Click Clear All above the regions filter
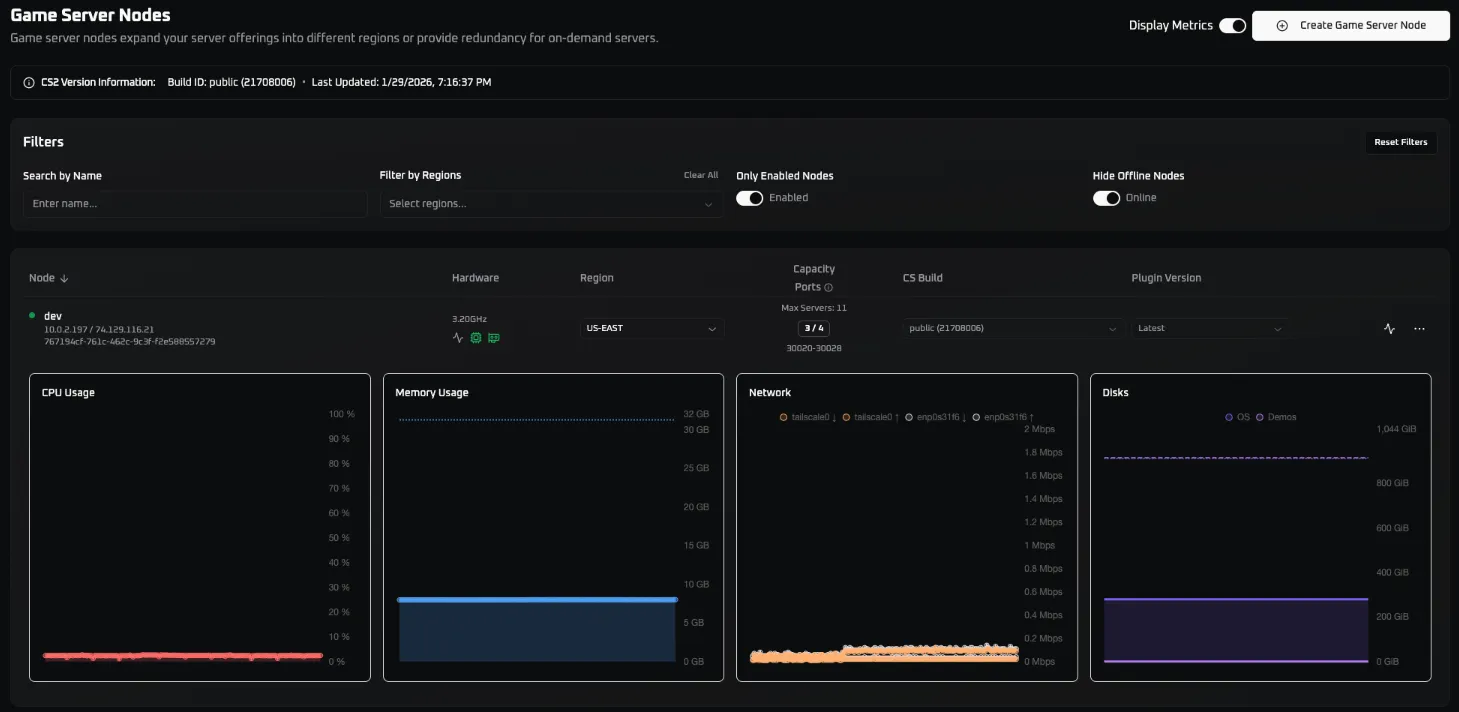The image size is (1459, 712). point(700,175)
